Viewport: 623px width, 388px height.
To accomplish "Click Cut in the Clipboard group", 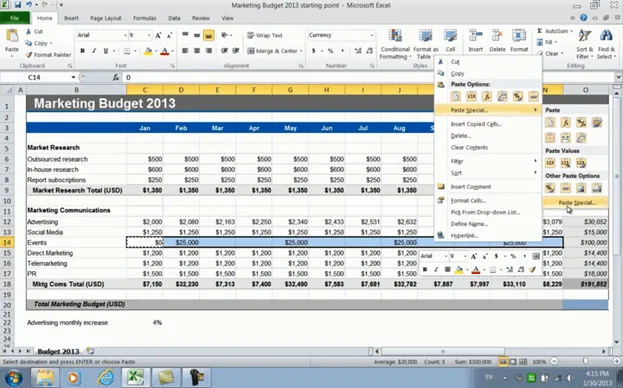I will (x=35, y=31).
